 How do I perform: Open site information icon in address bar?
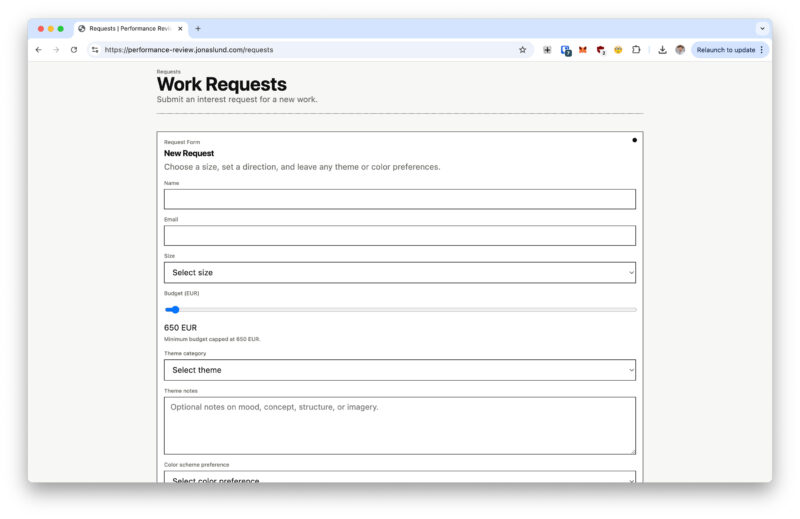pyautogui.click(x=95, y=50)
